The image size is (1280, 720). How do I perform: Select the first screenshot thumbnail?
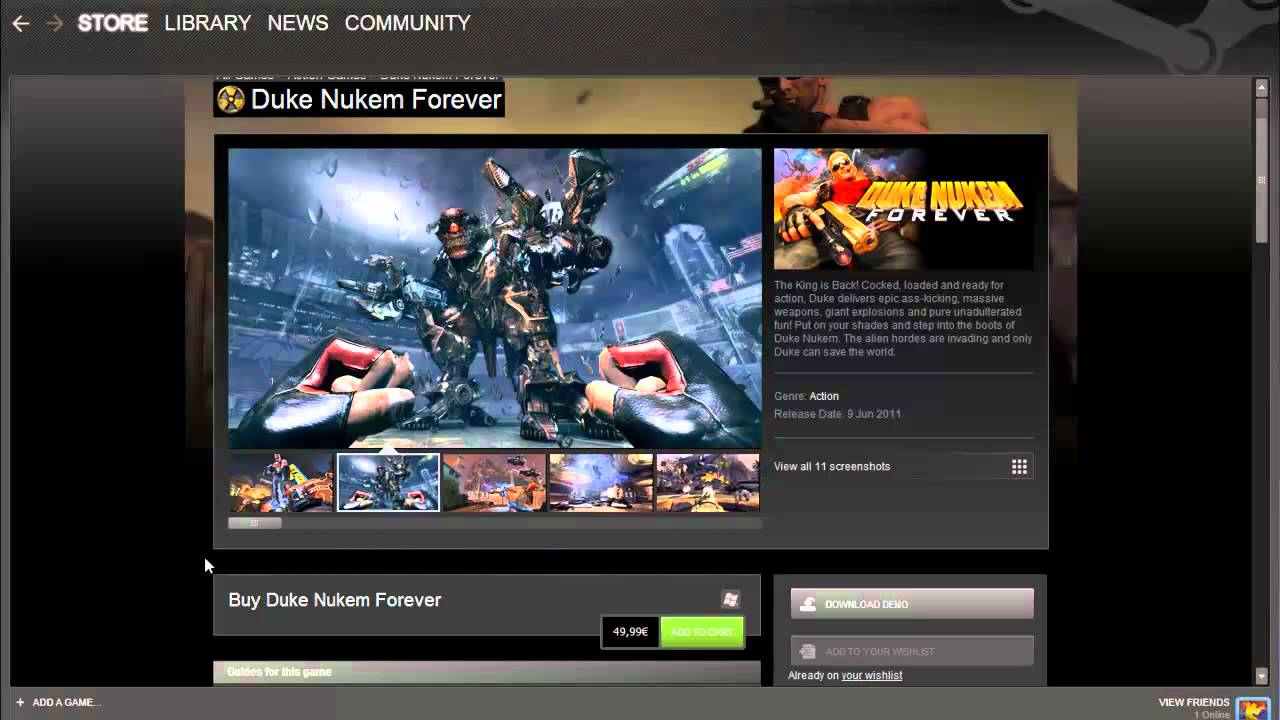(281, 482)
